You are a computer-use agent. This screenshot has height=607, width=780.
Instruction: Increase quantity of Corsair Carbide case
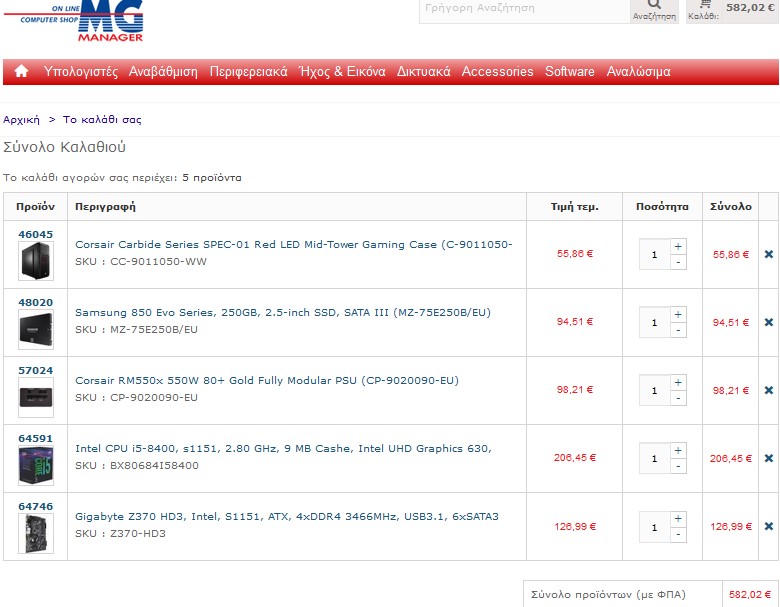click(678, 246)
